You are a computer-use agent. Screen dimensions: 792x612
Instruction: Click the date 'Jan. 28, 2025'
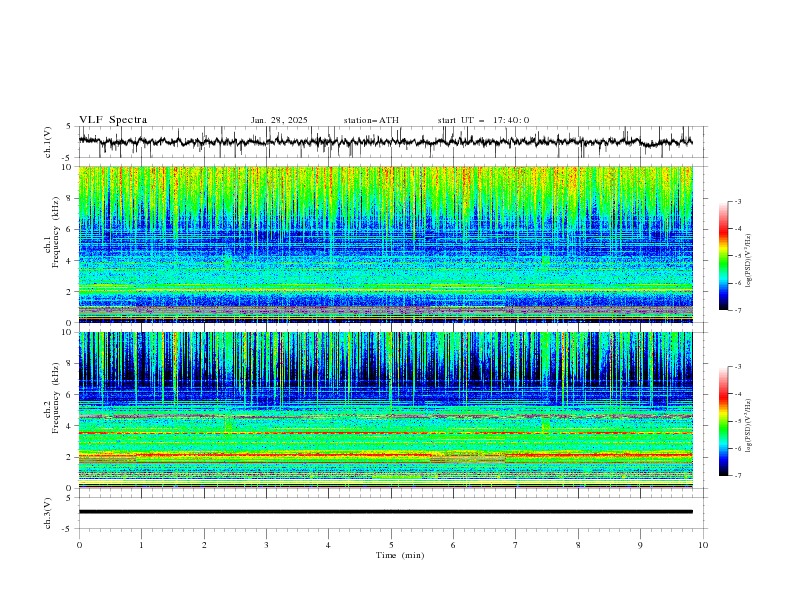point(279,120)
